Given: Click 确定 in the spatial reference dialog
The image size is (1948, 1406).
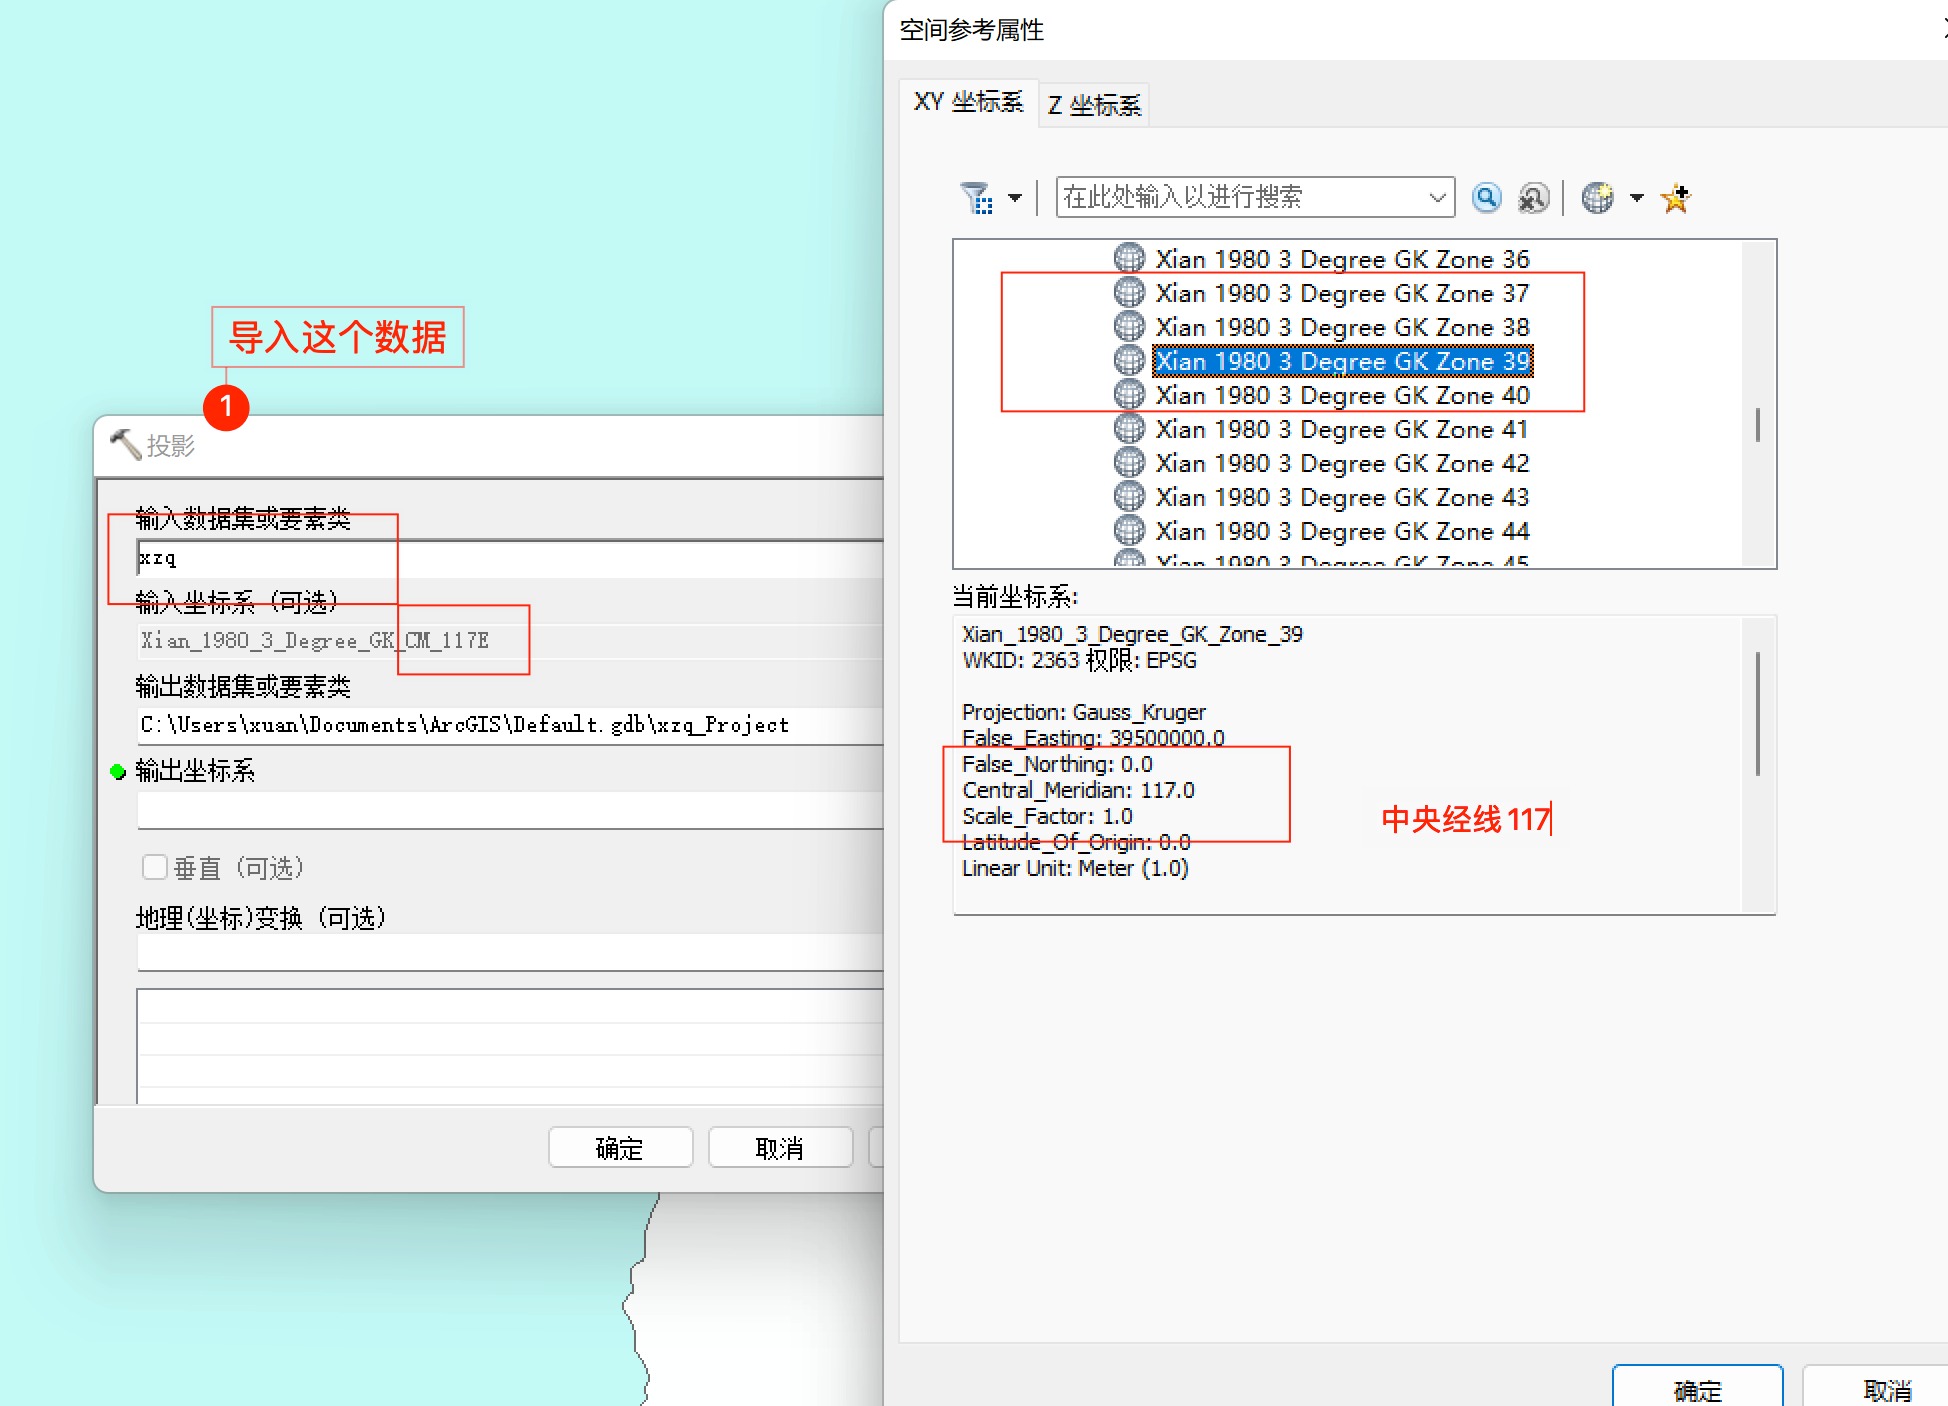Looking at the screenshot, I should [1697, 1388].
